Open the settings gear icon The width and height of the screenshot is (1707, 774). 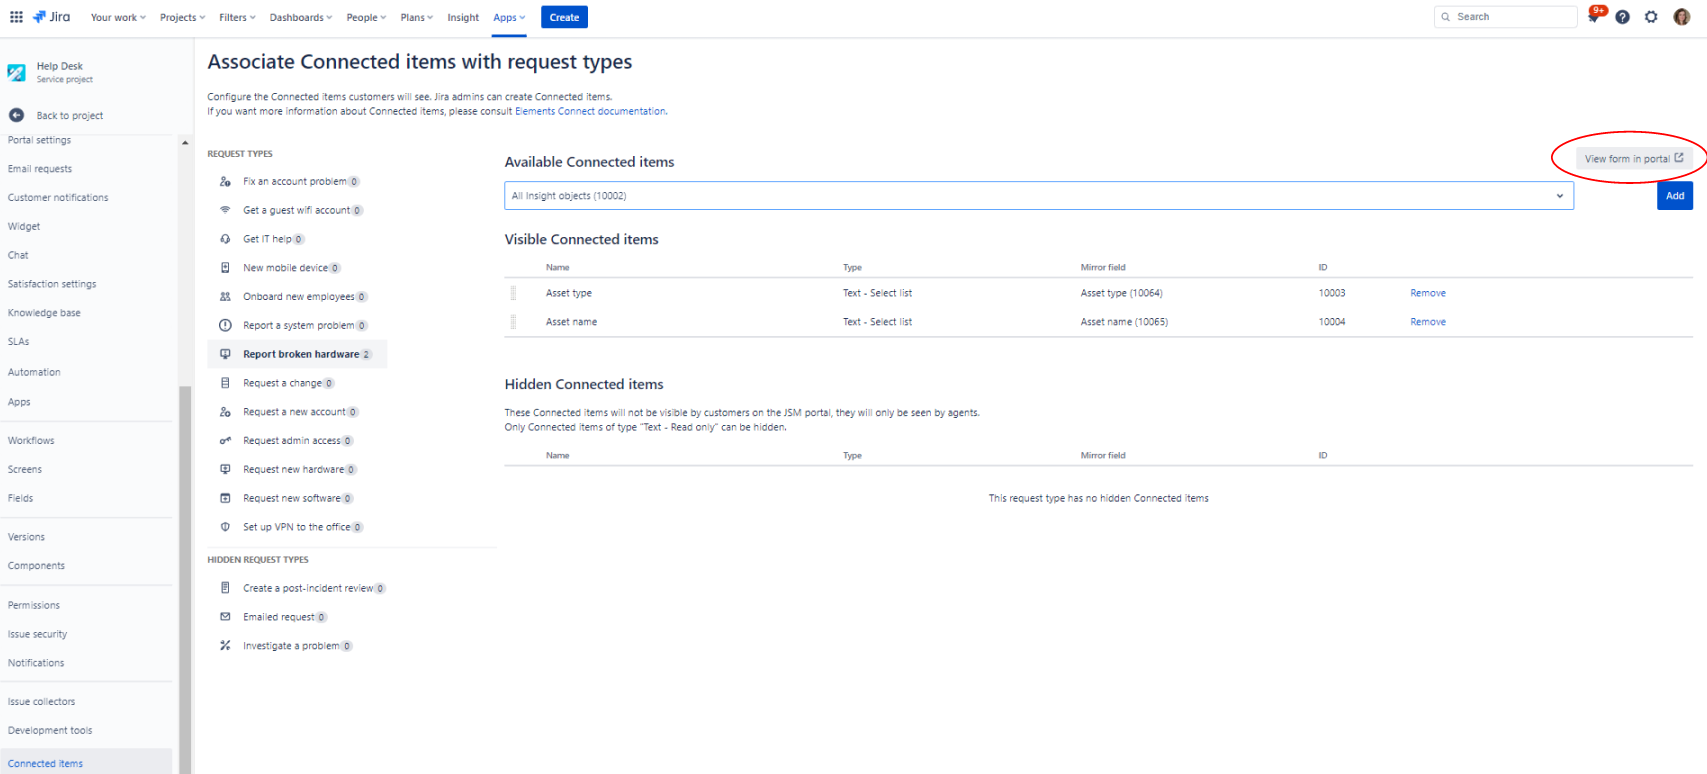(x=1651, y=17)
